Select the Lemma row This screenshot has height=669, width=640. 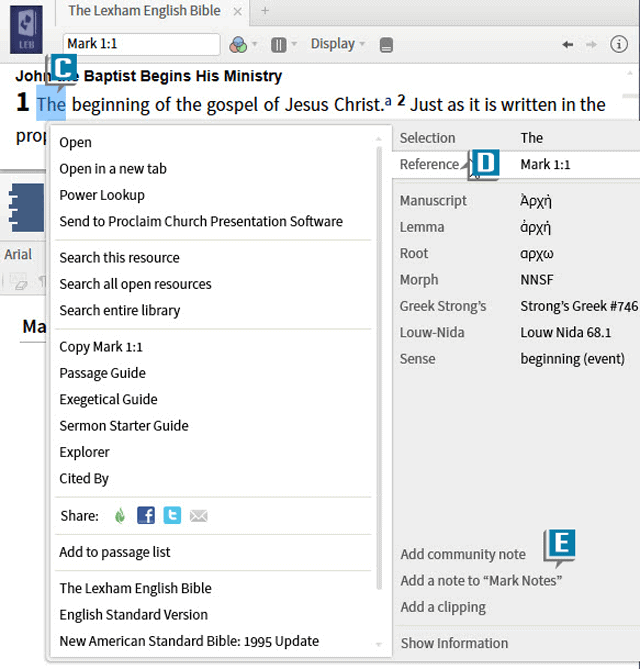coord(516,227)
